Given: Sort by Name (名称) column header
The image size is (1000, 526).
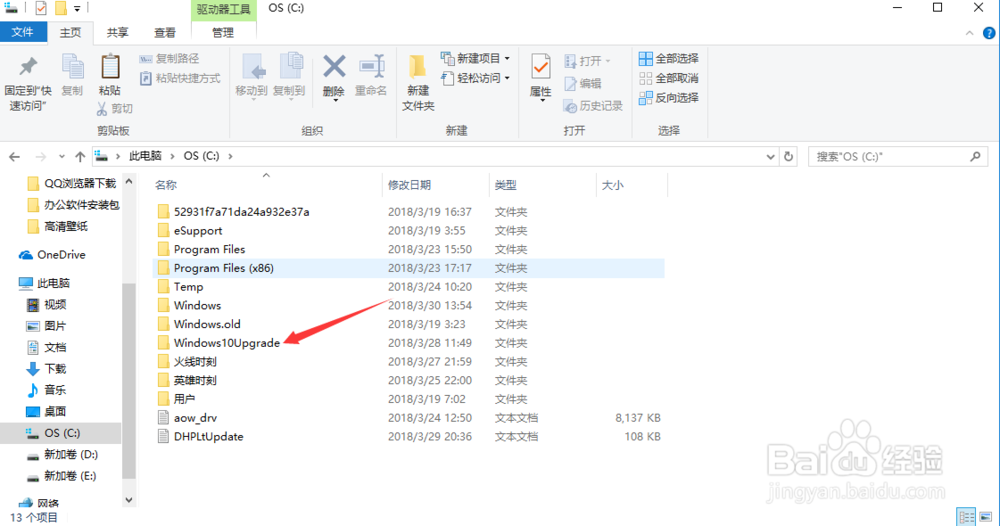Looking at the screenshot, I should pyautogui.click(x=166, y=185).
